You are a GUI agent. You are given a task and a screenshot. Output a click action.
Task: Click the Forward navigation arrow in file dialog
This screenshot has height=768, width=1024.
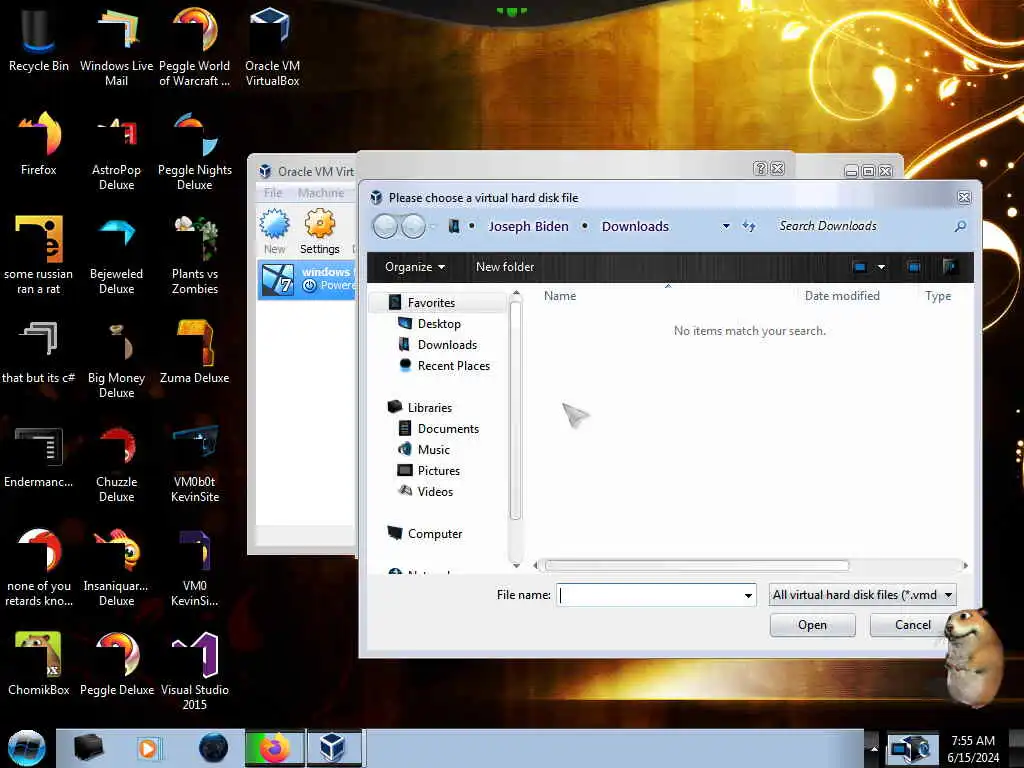point(413,227)
